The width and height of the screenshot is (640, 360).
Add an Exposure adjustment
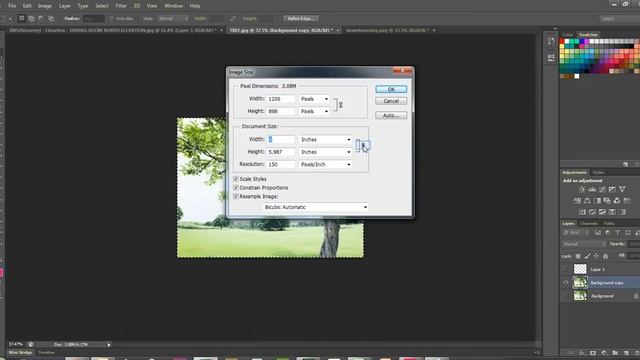[612, 189]
